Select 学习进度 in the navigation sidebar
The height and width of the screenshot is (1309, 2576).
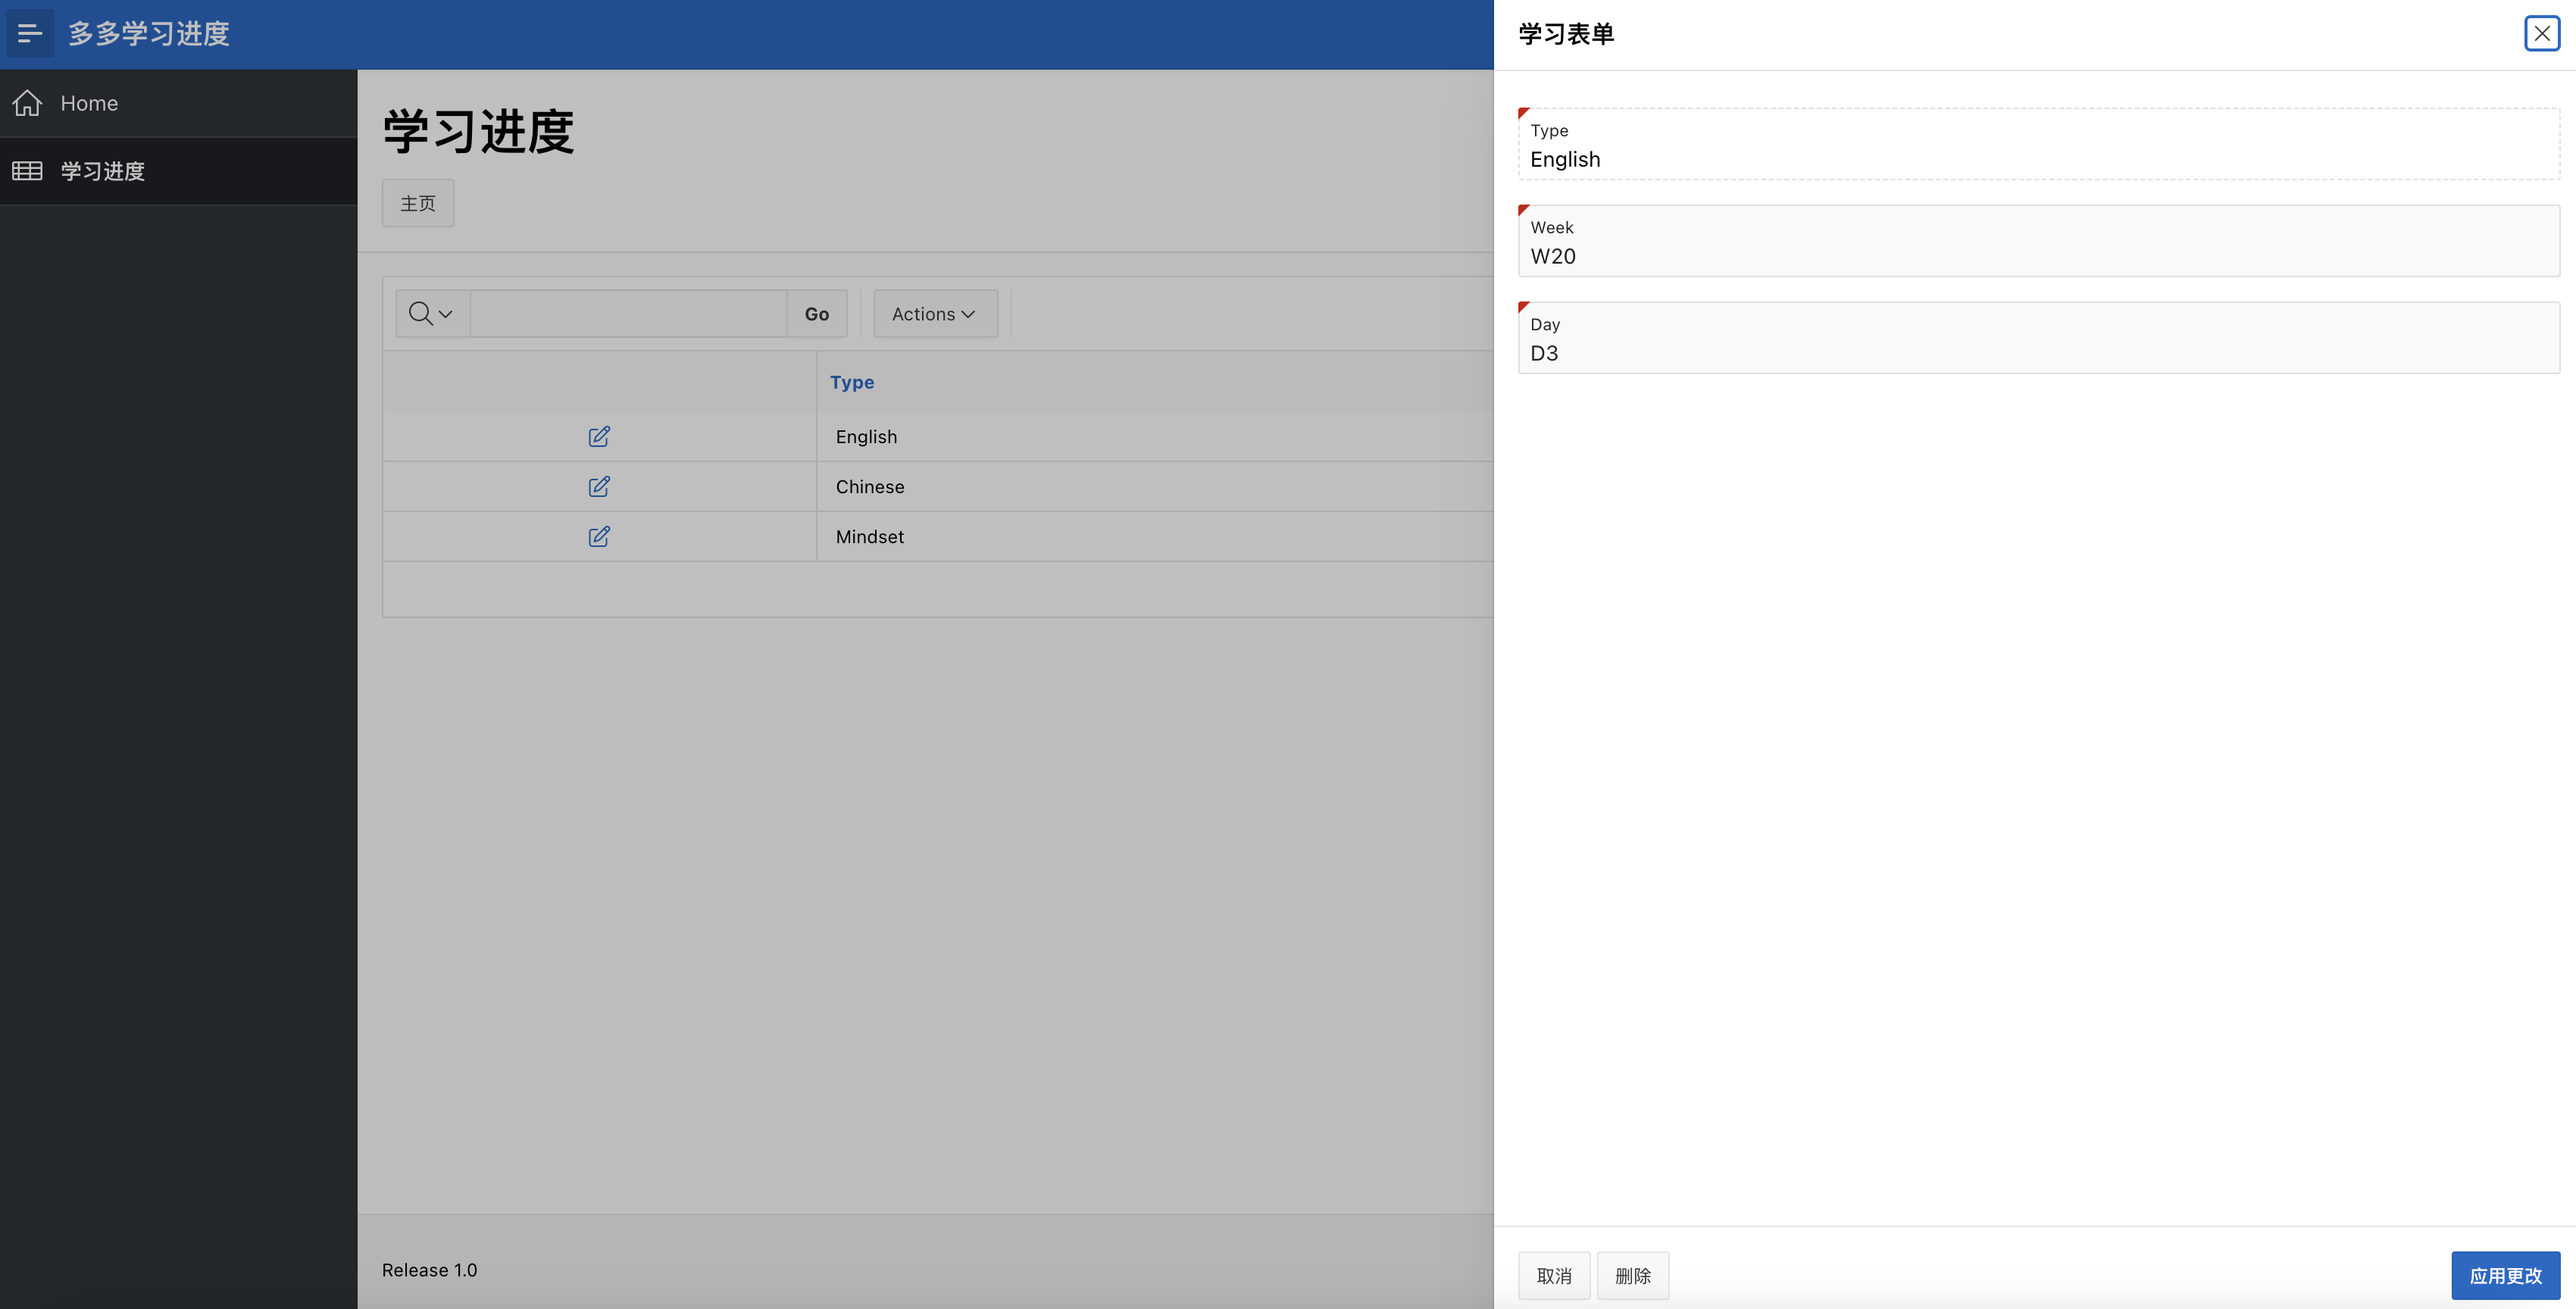103,171
